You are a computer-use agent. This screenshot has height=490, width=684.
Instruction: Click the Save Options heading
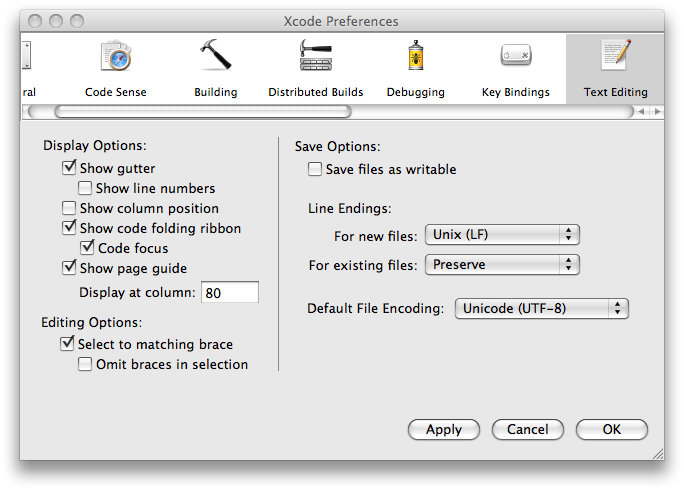338,146
